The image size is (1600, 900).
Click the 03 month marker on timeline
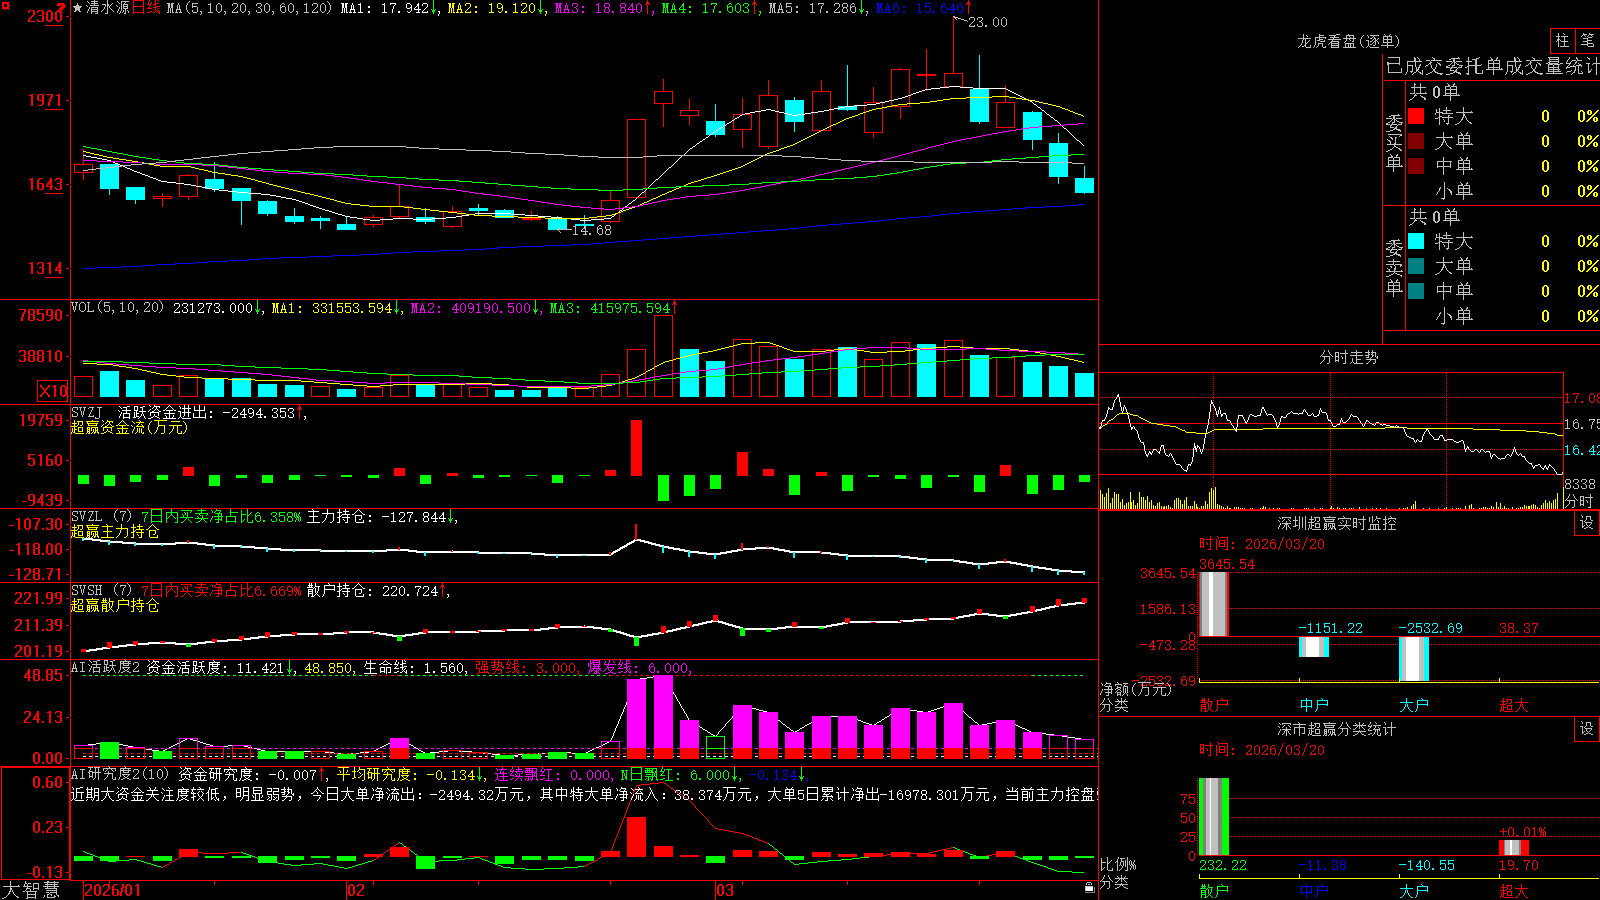725,890
